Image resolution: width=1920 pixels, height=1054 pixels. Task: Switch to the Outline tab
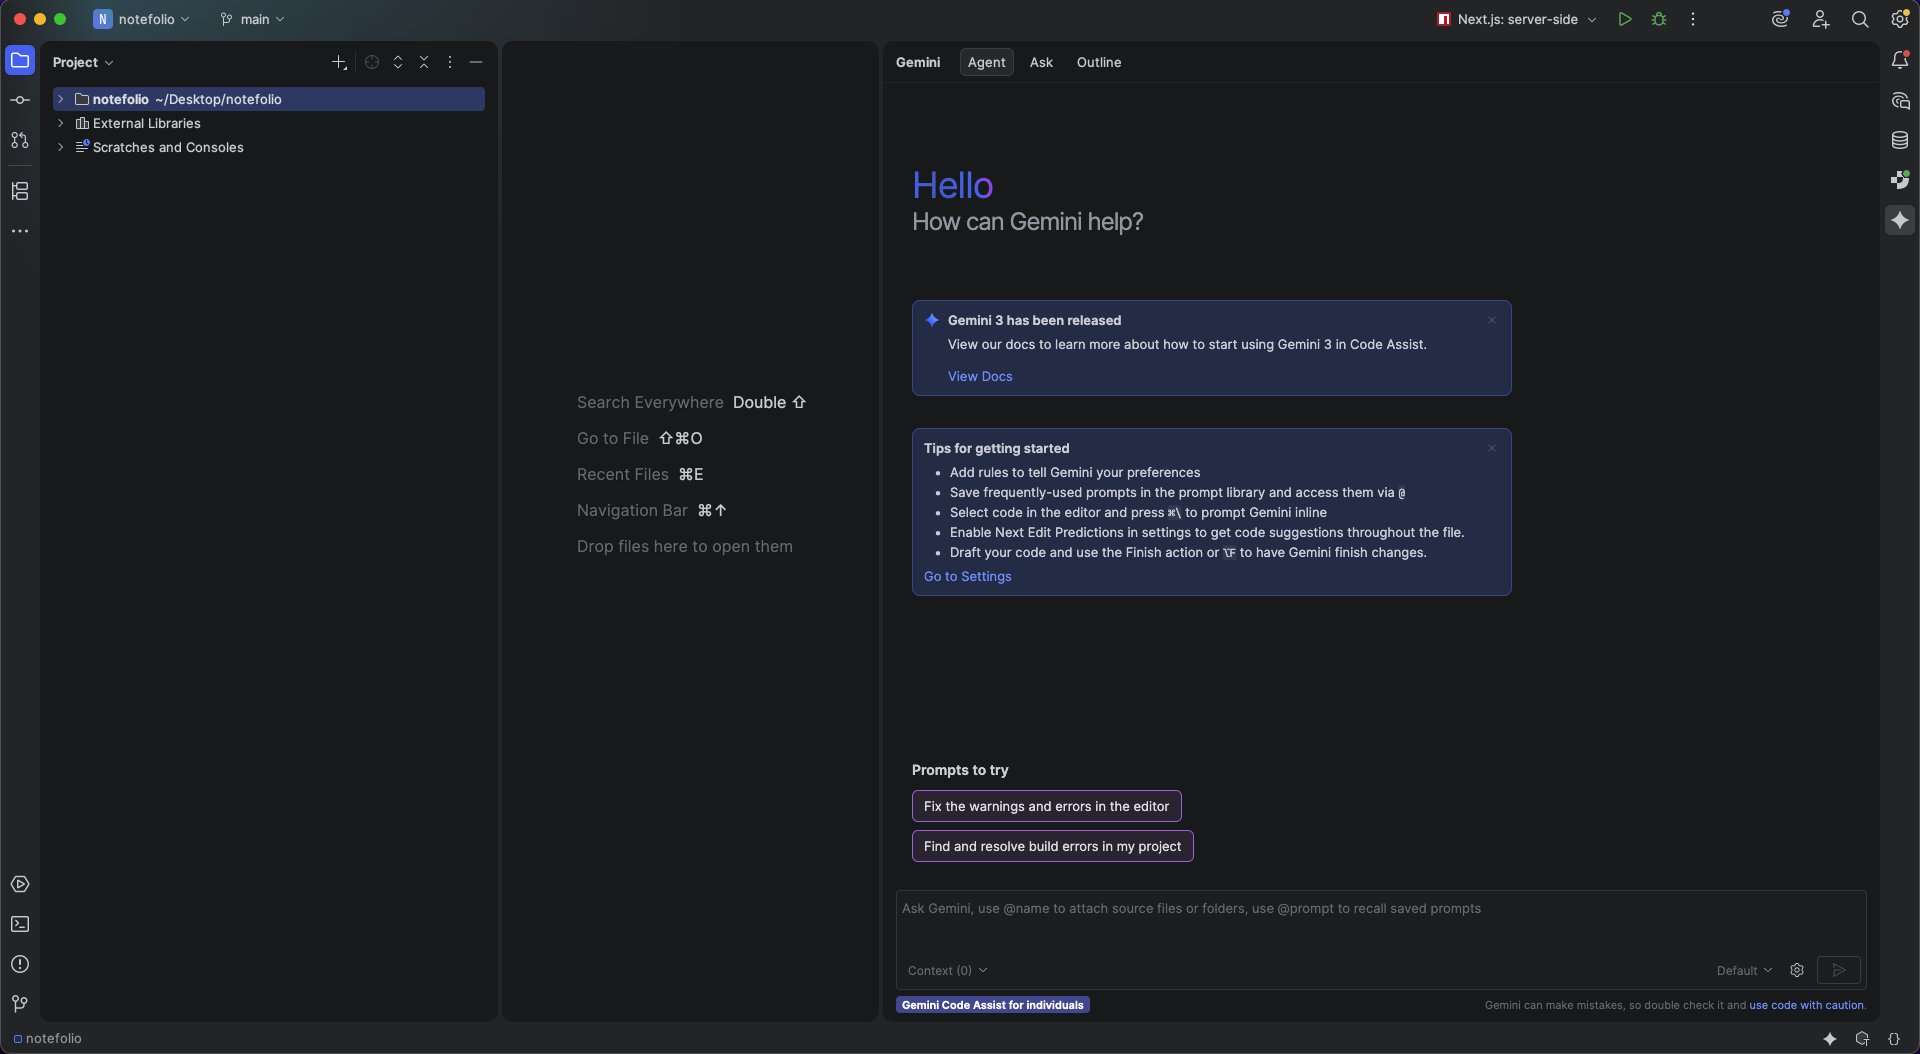(1098, 62)
